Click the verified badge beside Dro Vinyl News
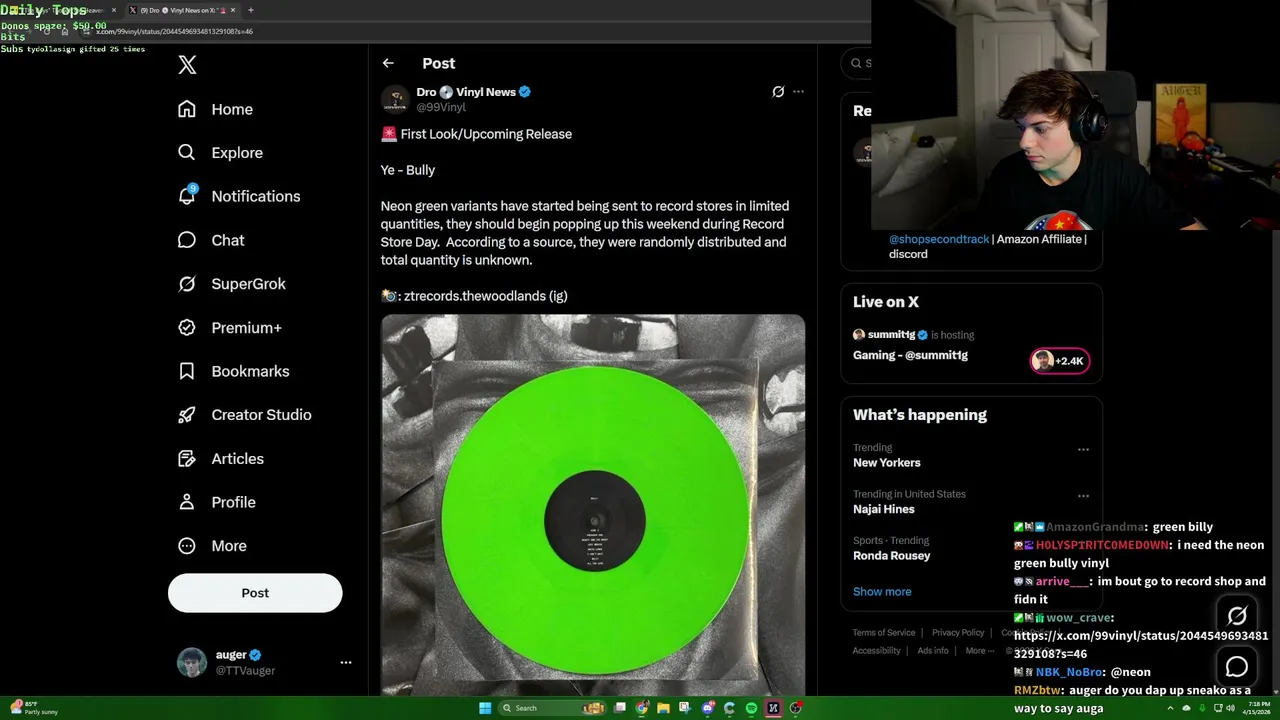Screen dimensions: 1280x720 coord(525,91)
